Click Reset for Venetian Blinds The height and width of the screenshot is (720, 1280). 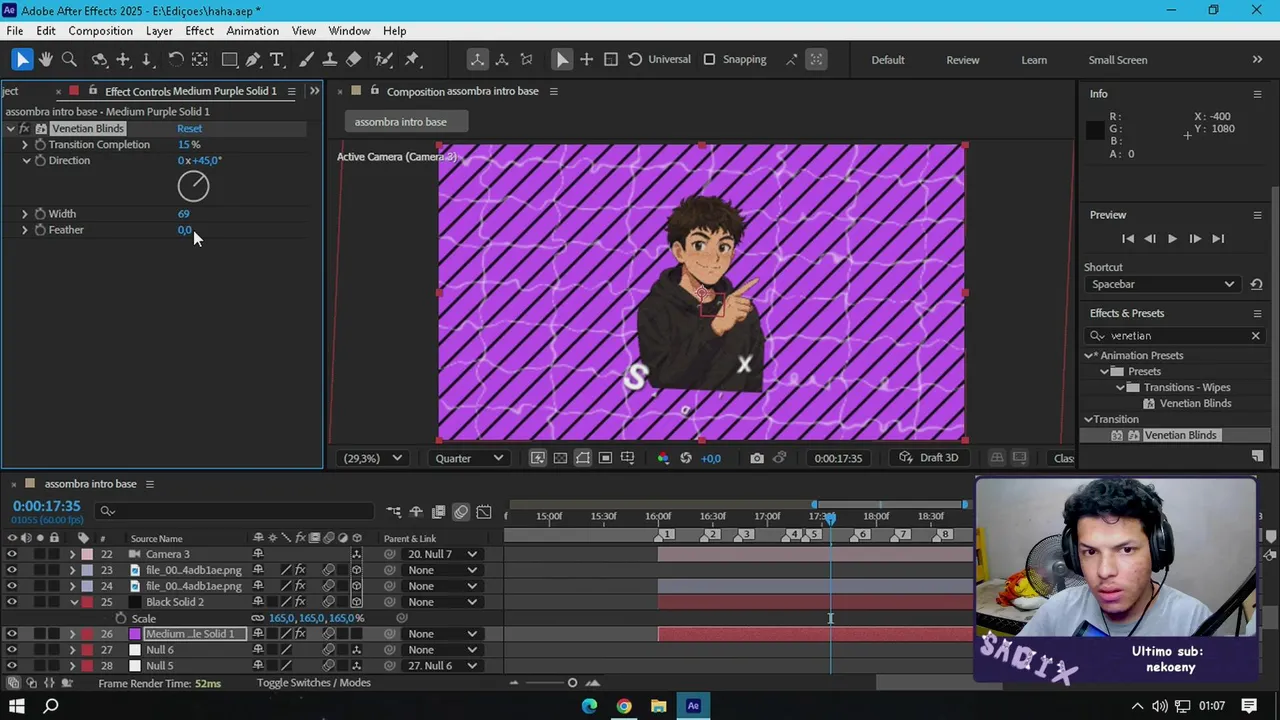[x=189, y=129]
